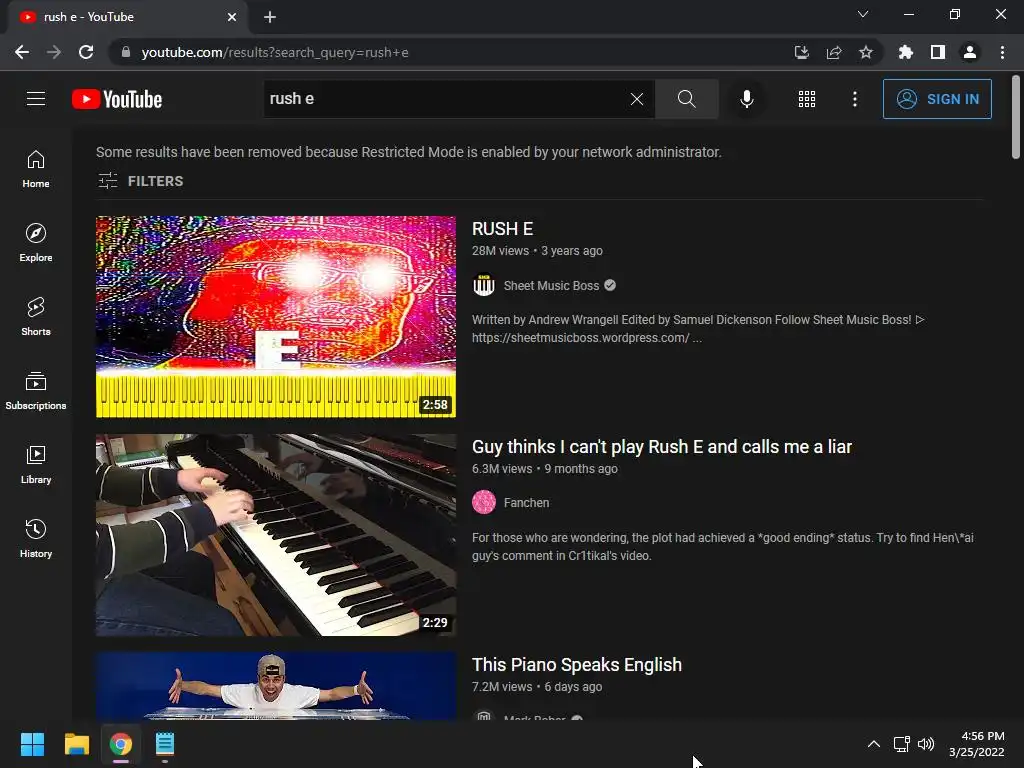Reload the page

pyautogui.click(x=86, y=52)
